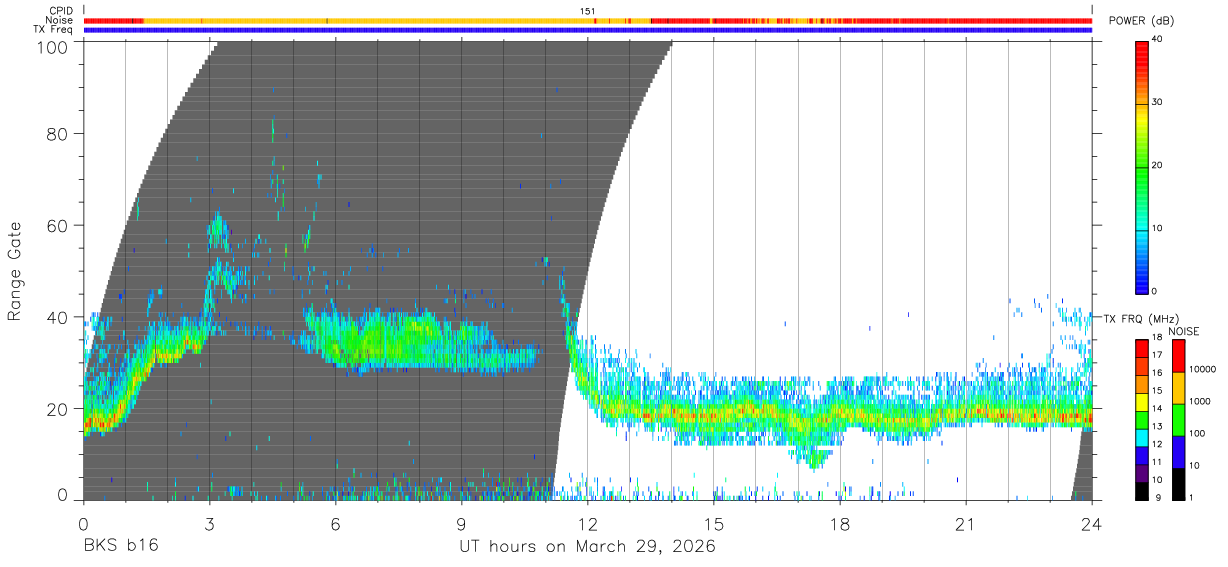This screenshot has width=1228, height=567.
Task: Click the 40 tick on the Range Gate axis
Action: click(57, 317)
